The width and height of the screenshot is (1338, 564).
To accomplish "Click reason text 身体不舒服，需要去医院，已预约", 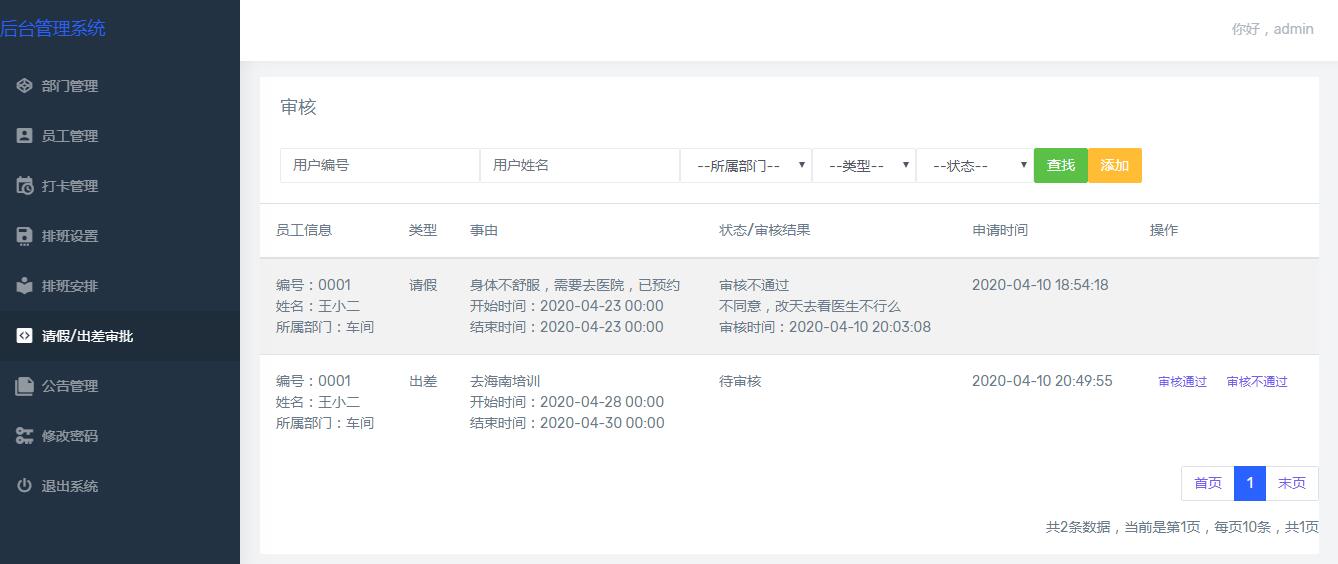I will tap(575, 285).
